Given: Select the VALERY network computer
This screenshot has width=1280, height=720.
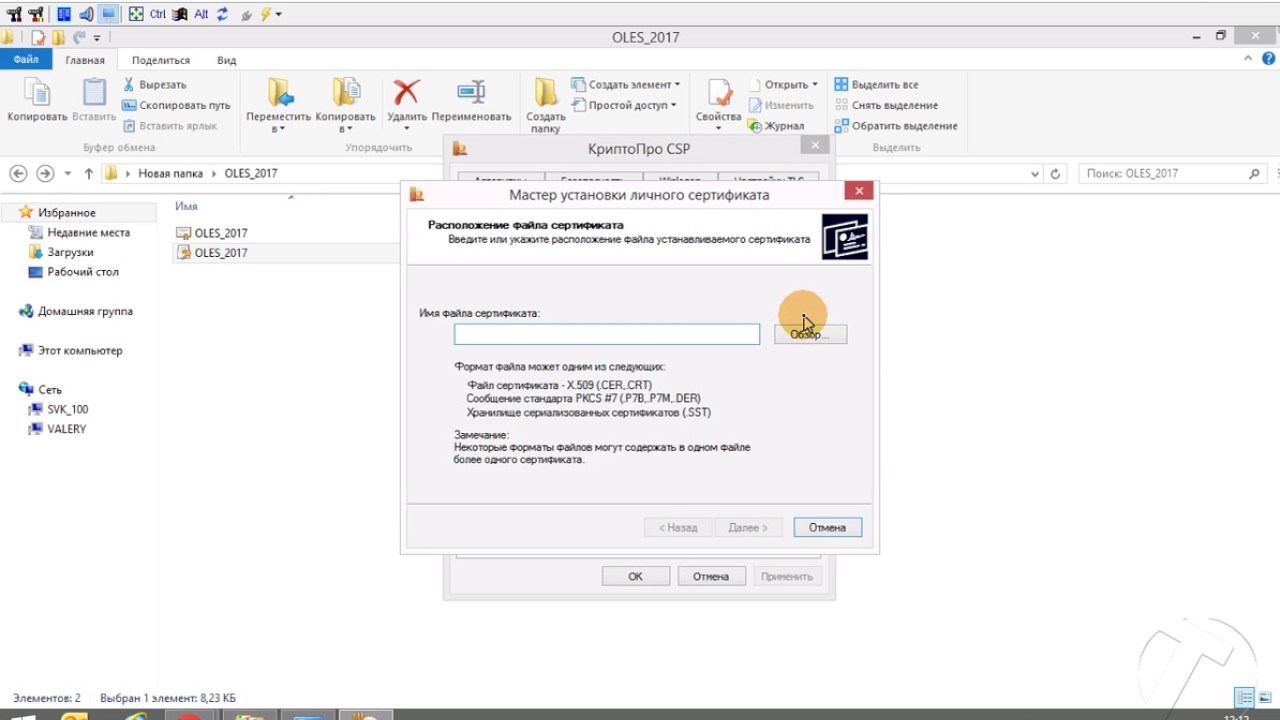Looking at the screenshot, I should pos(66,429).
